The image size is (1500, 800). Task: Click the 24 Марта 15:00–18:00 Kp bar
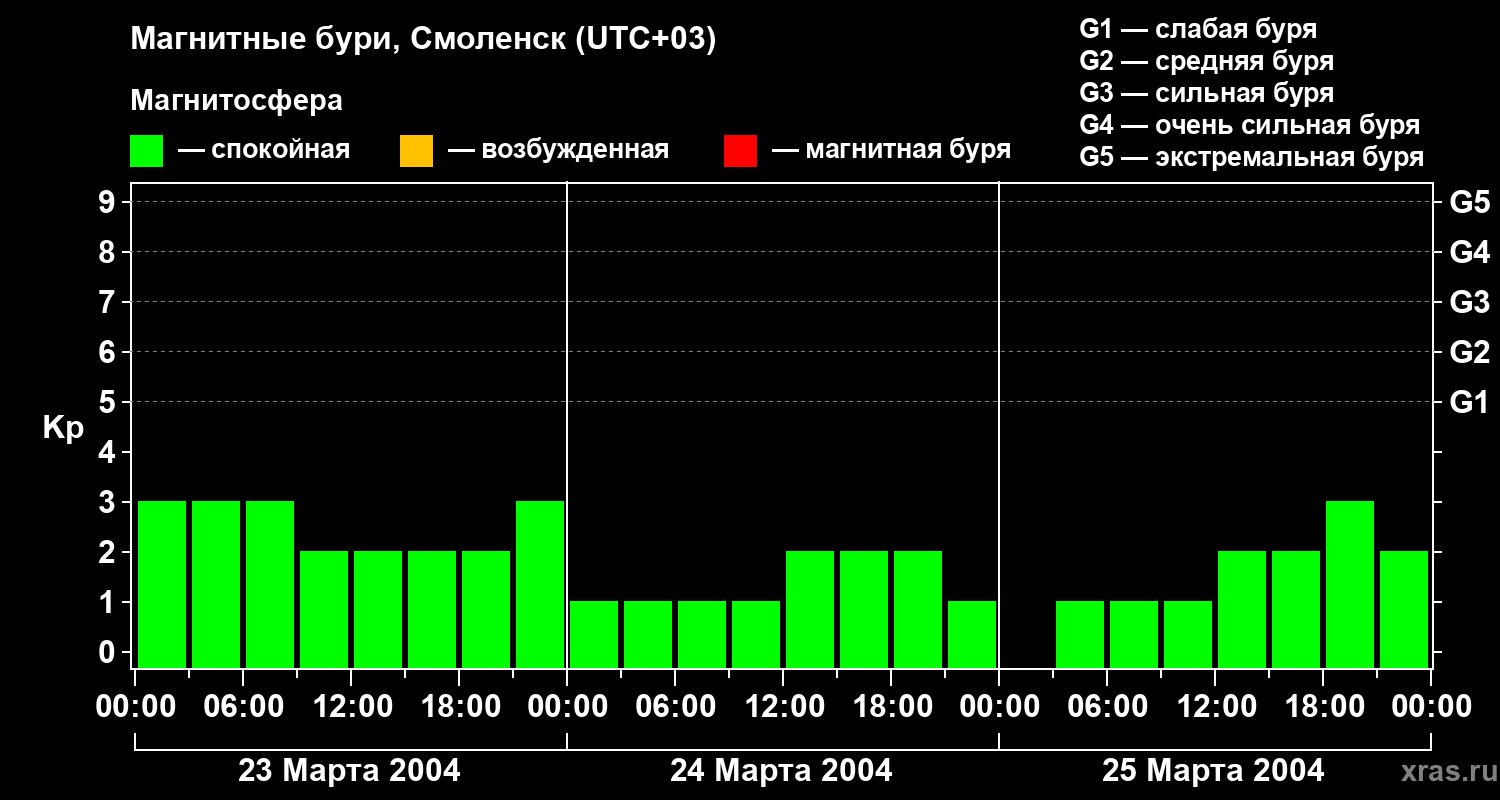pos(864,609)
